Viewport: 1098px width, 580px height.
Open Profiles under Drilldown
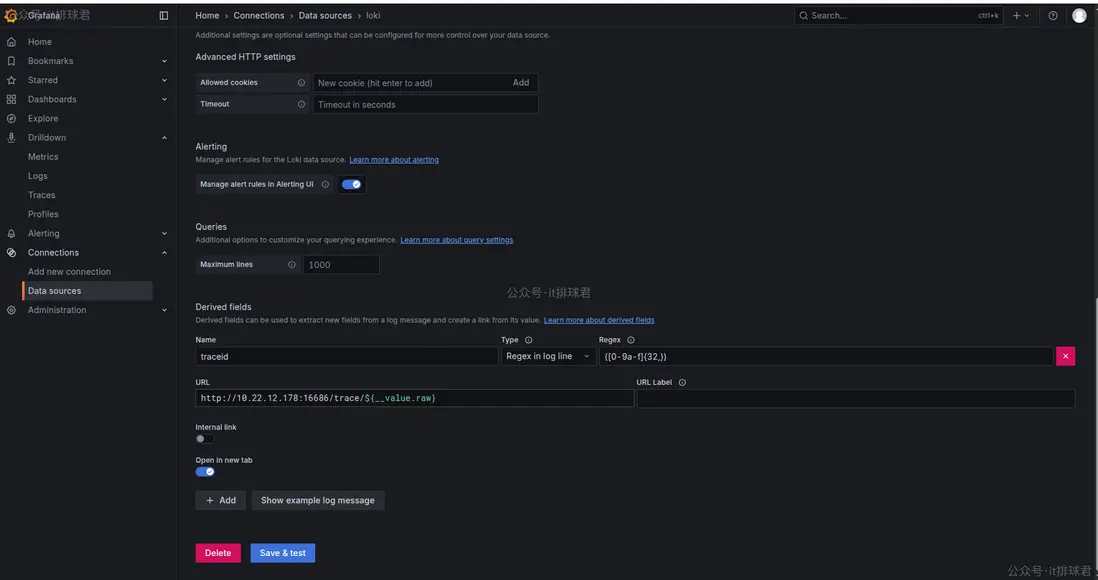pos(43,214)
